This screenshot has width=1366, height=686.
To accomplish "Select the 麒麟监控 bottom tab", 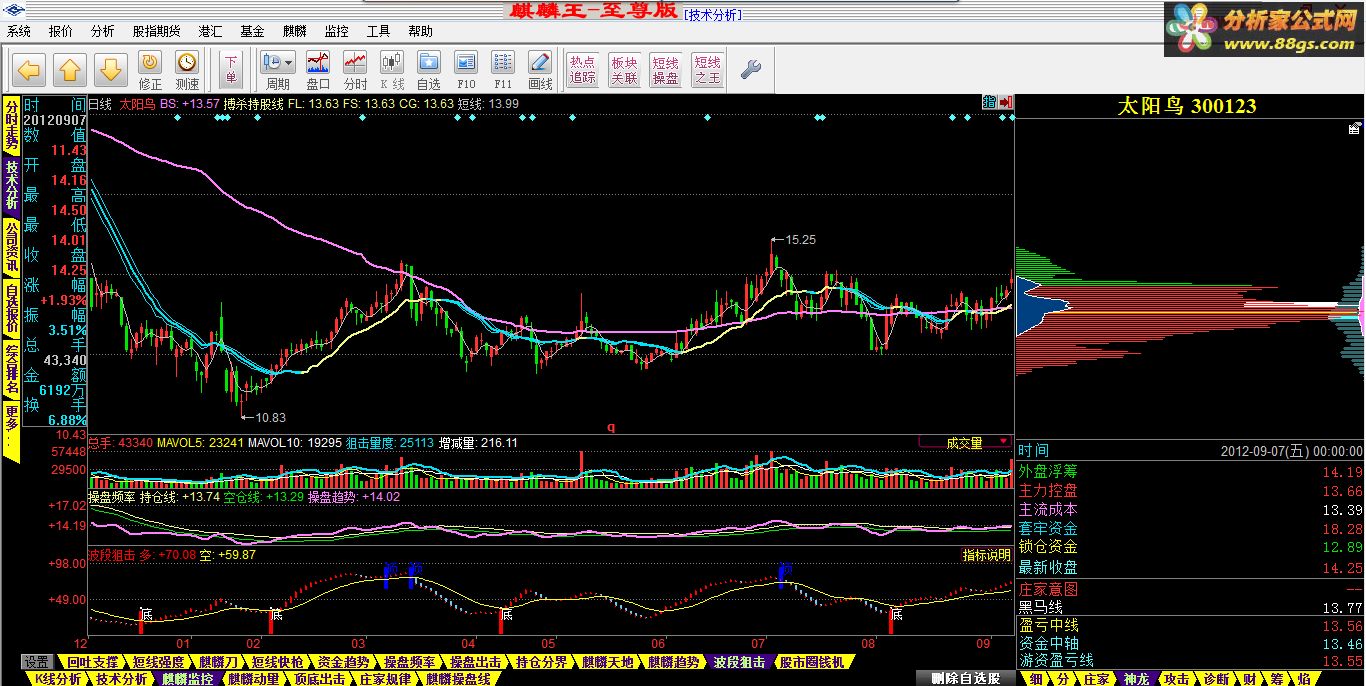I will [x=188, y=678].
